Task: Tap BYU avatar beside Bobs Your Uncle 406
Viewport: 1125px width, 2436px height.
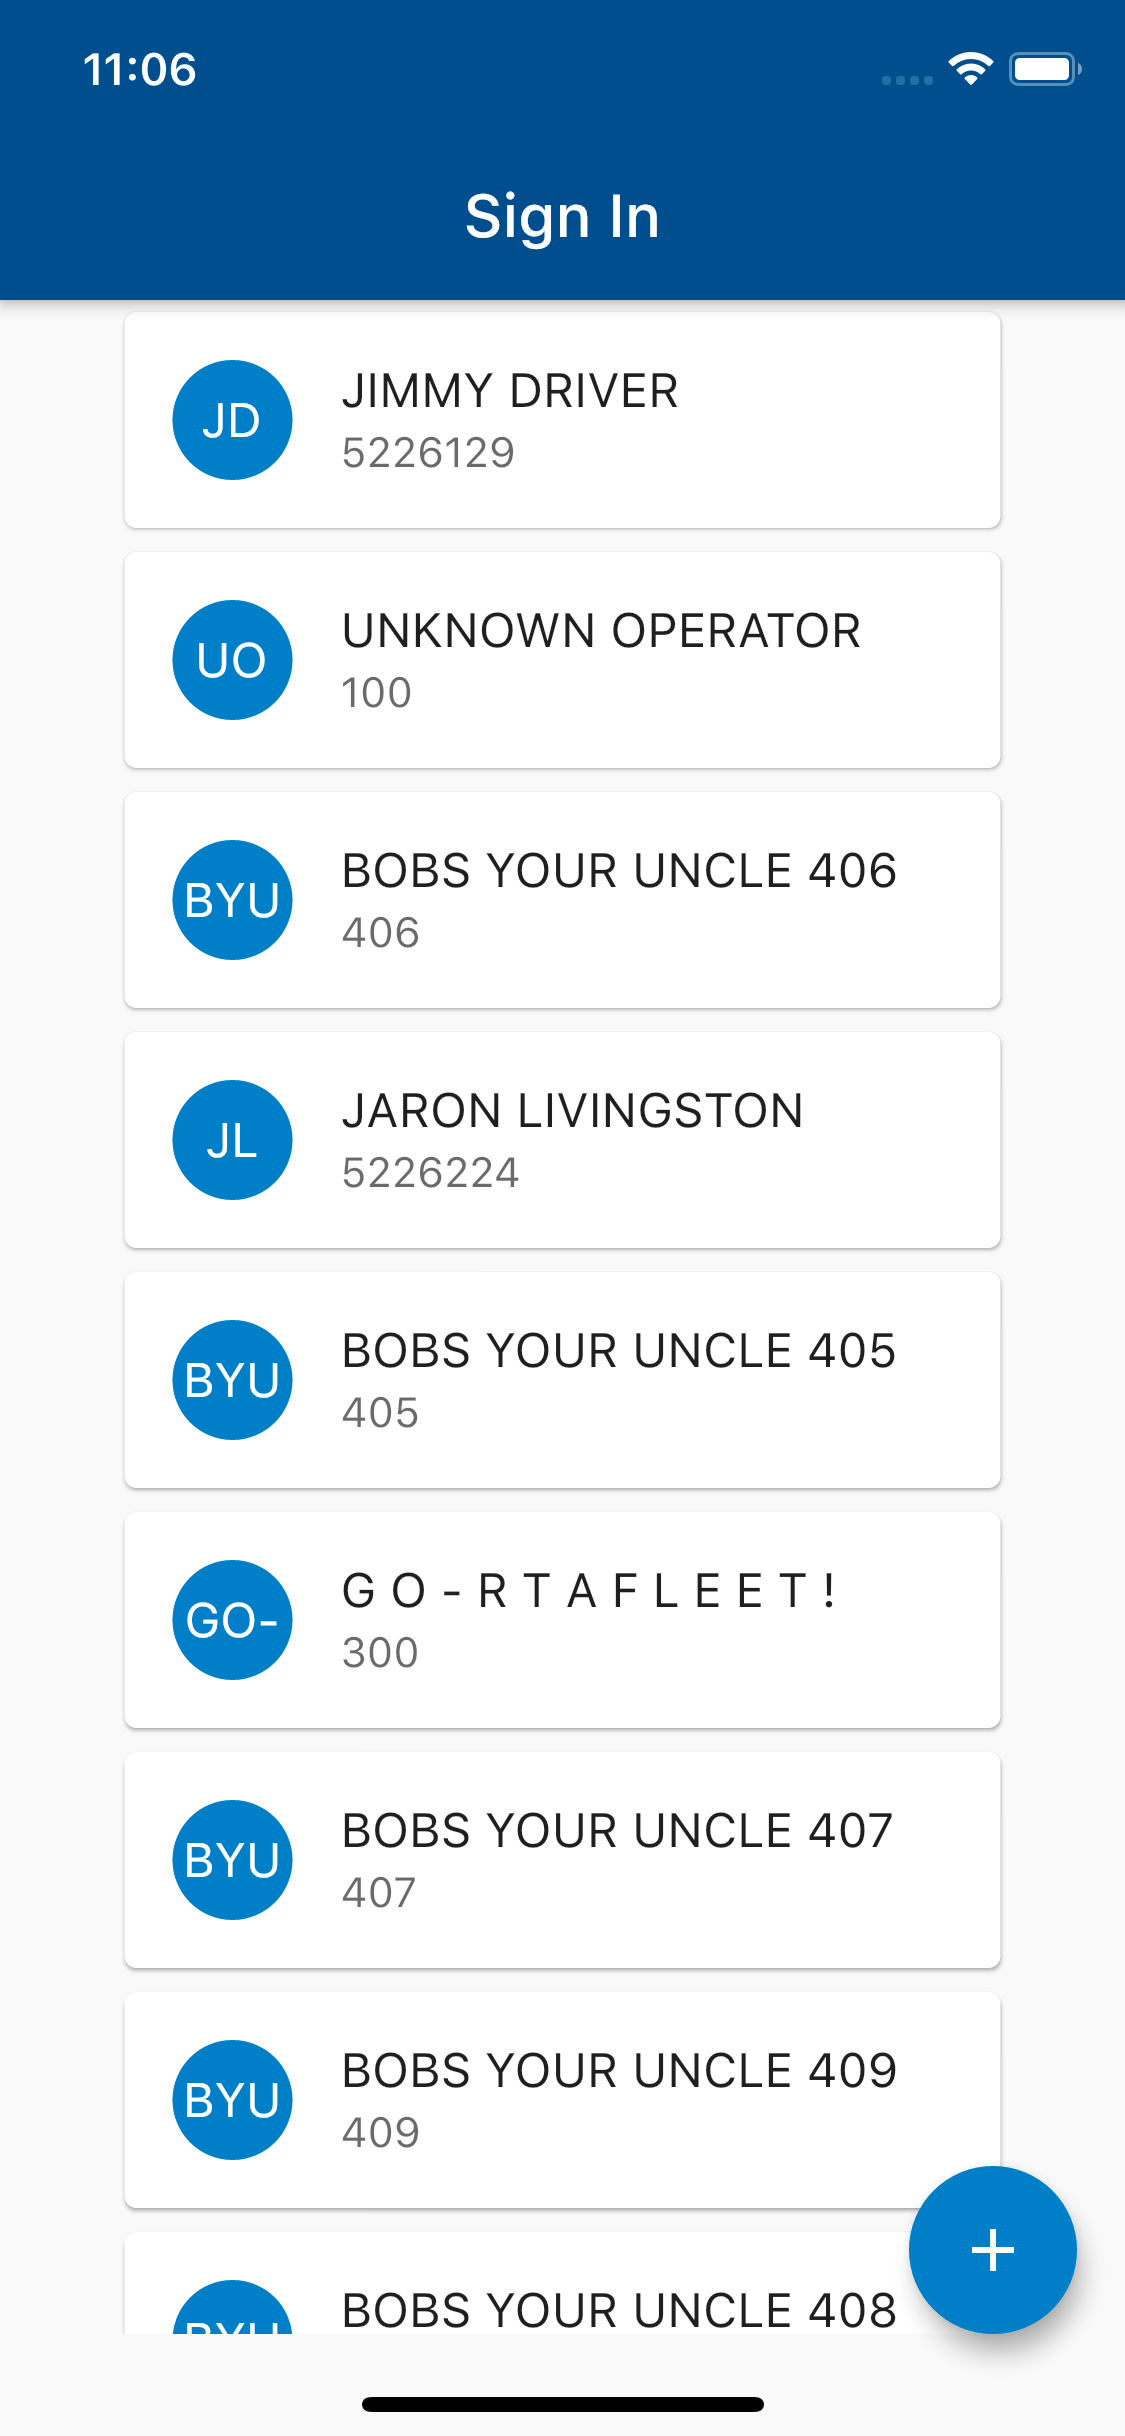Action: click(x=232, y=900)
